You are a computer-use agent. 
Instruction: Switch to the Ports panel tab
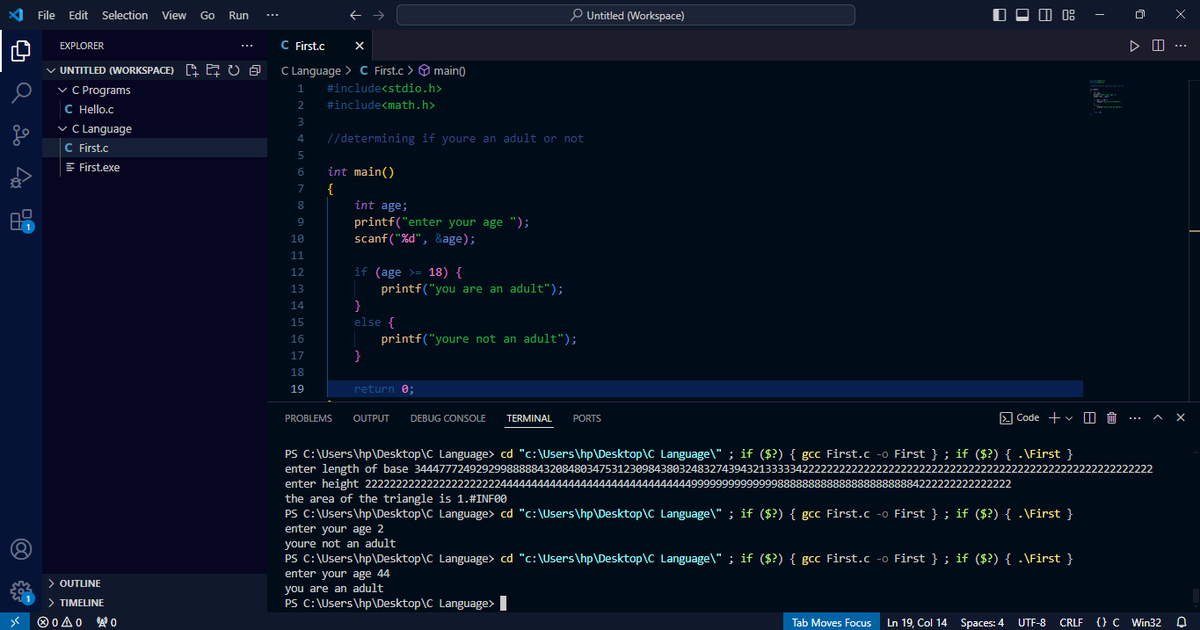click(587, 418)
